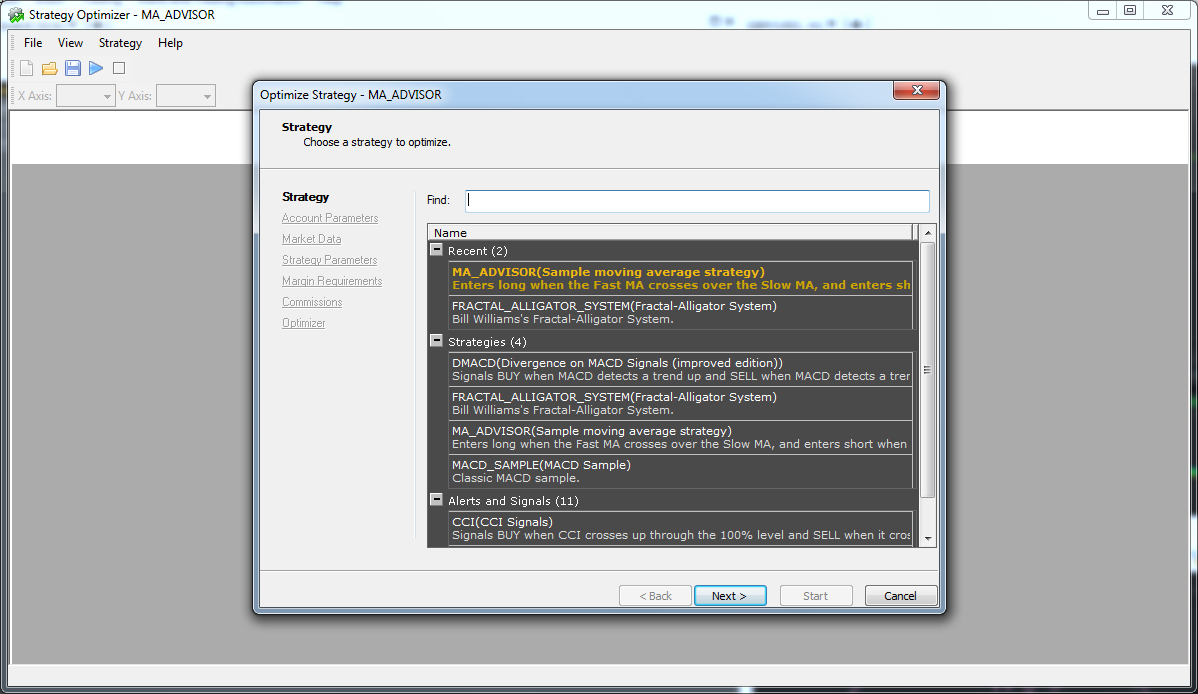Click the Open folder toolbar icon
The height and width of the screenshot is (694, 1198).
(x=49, y=68)
